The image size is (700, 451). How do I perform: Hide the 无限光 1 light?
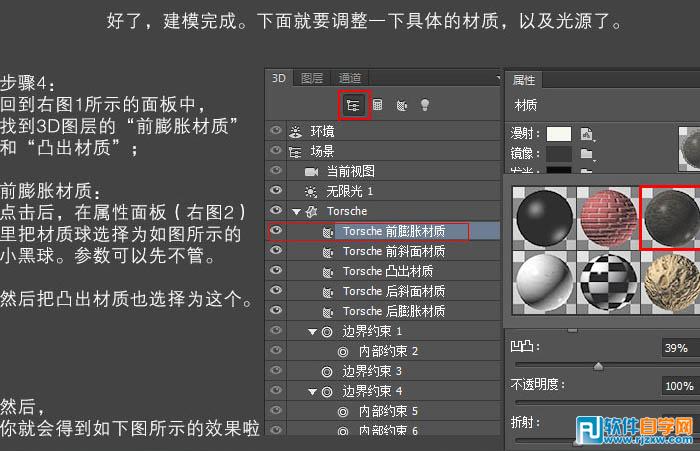click(x=276, y=190)
